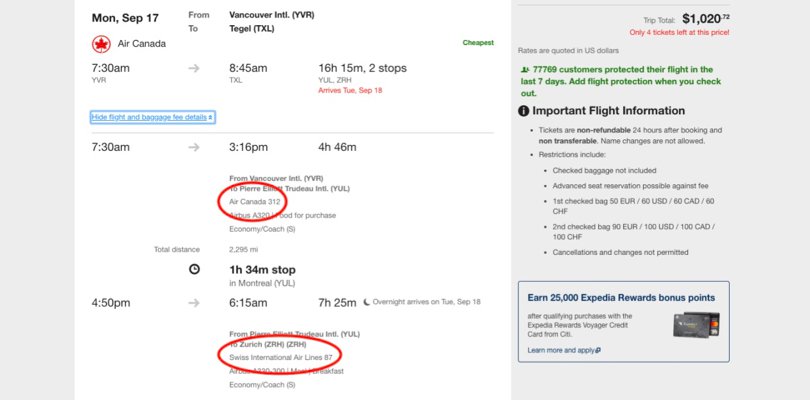810x400 pixels.
Task: Click the info icon by Important Flight Information
Action: pos(523,111)
